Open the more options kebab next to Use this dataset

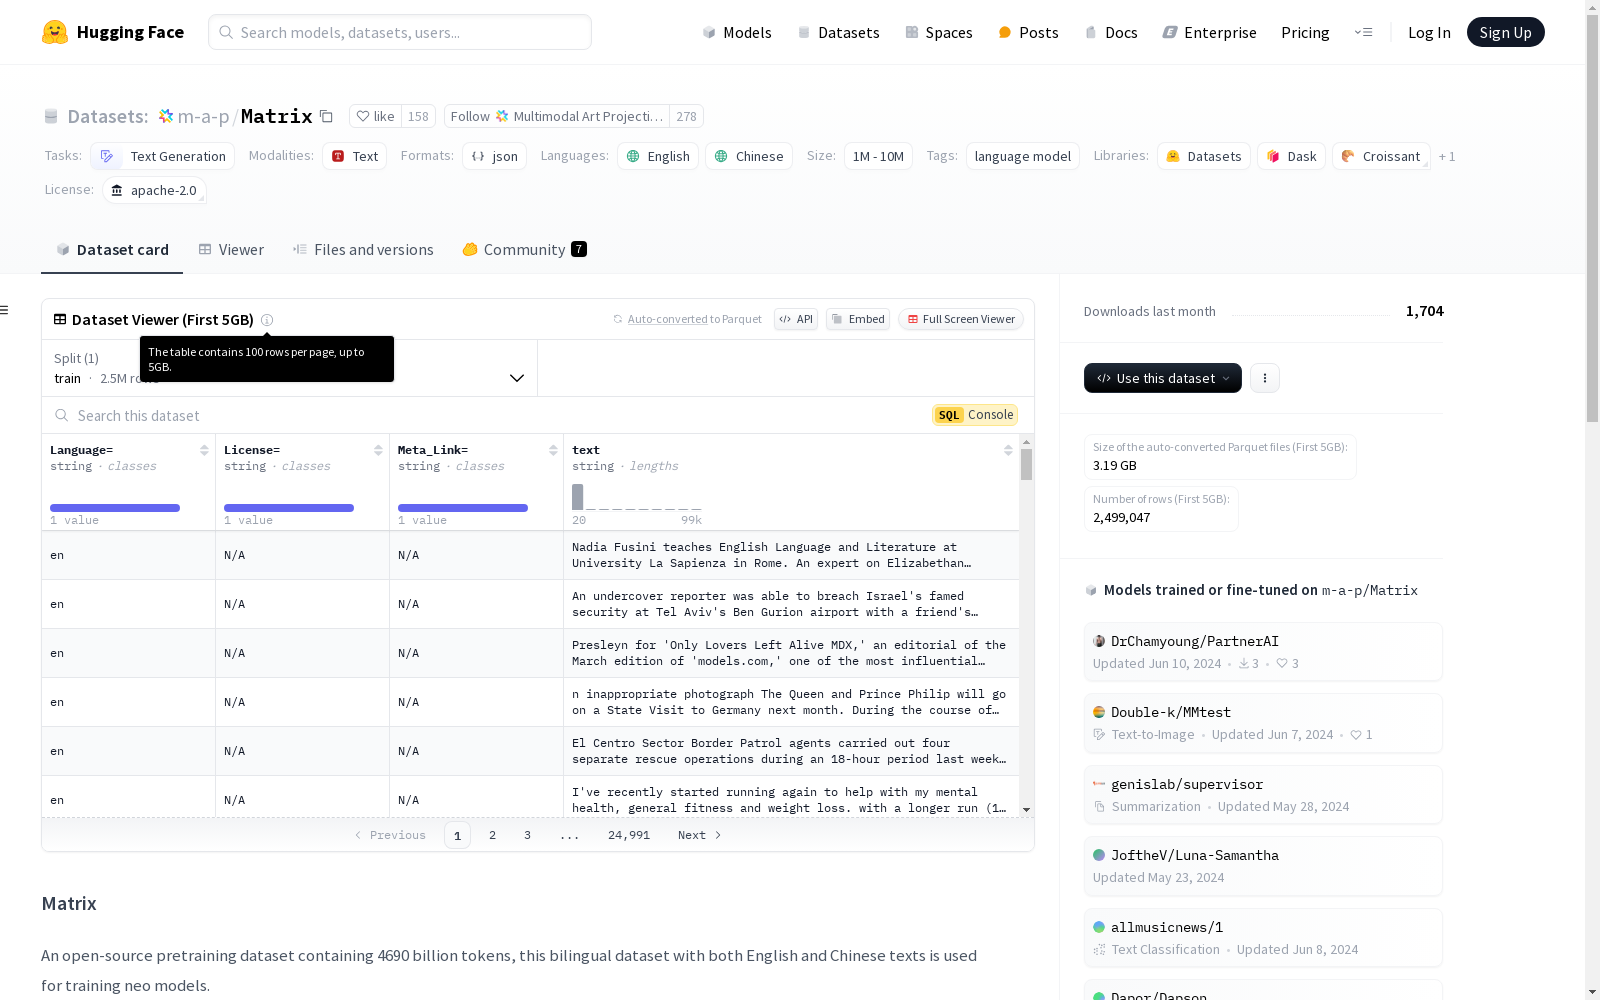pos(1265,378)
